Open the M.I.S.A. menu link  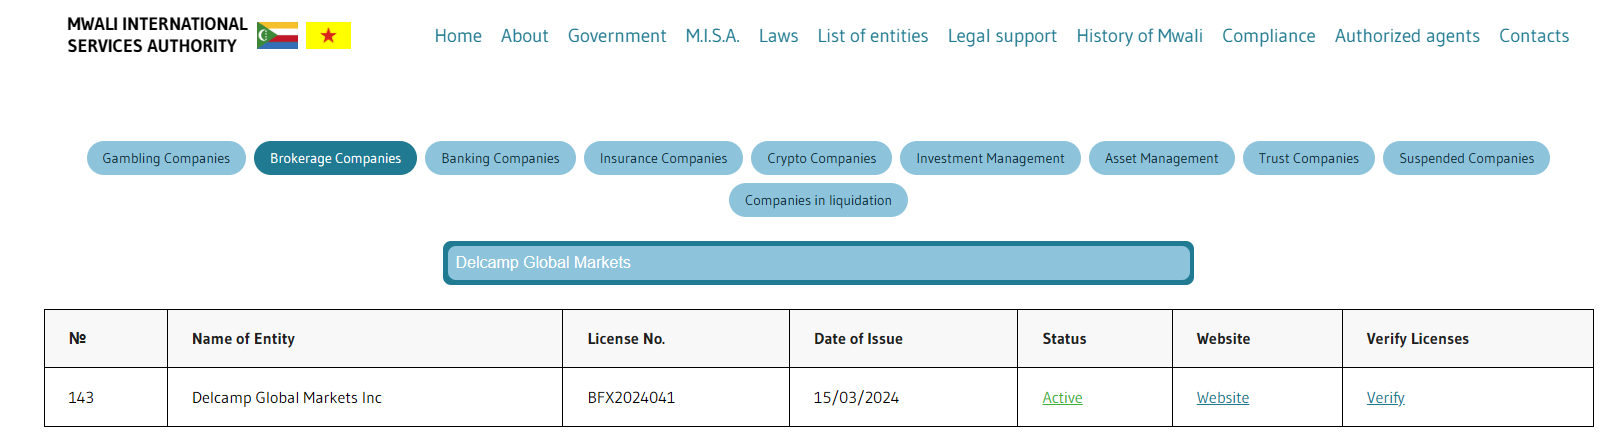point(712,36)
